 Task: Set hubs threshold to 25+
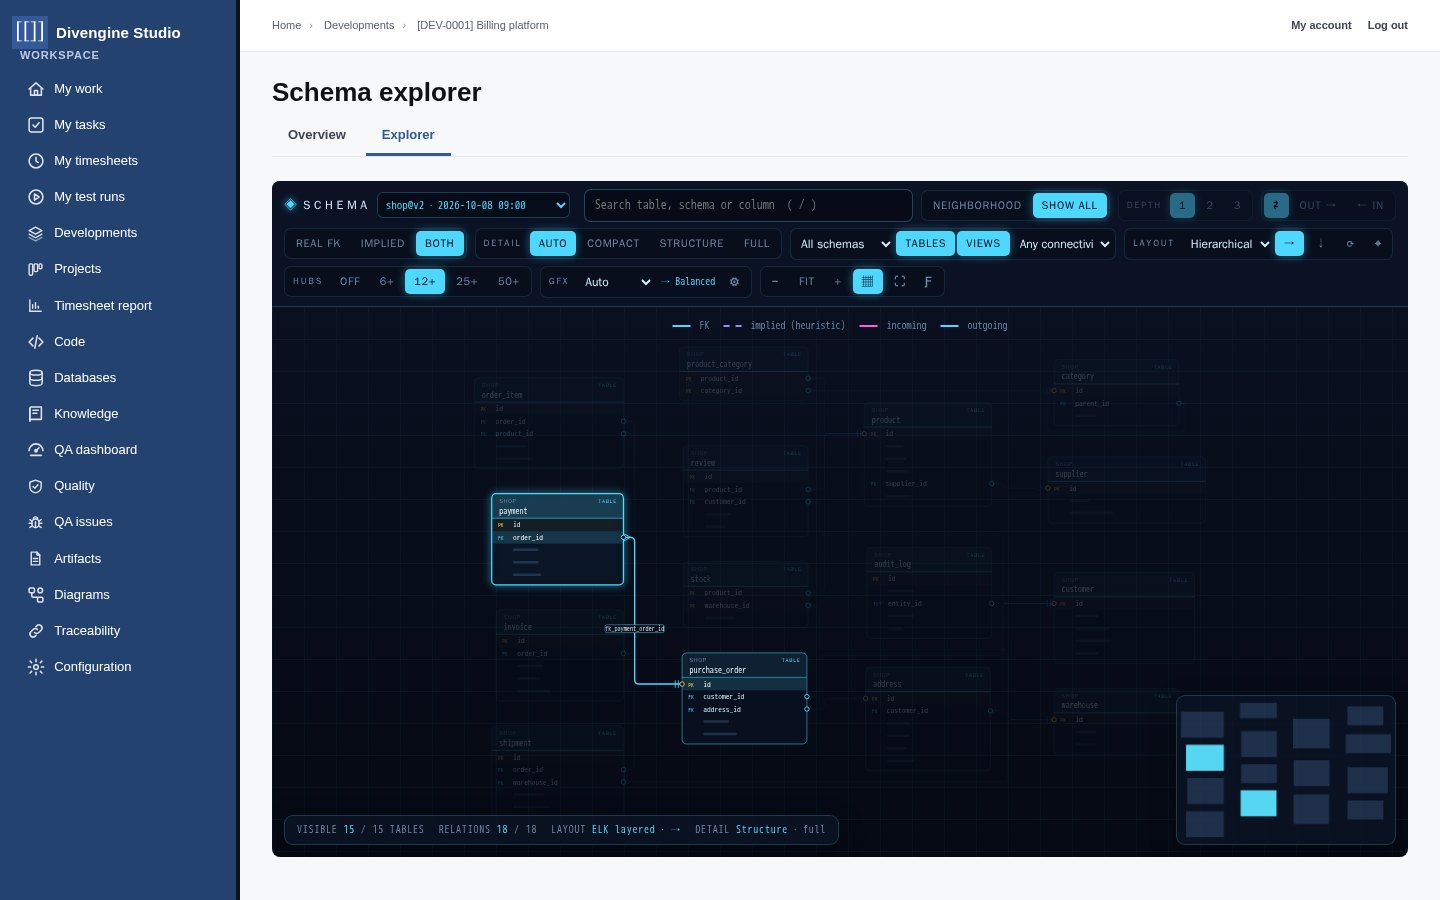pyautogui.click(x=467, y=282)
